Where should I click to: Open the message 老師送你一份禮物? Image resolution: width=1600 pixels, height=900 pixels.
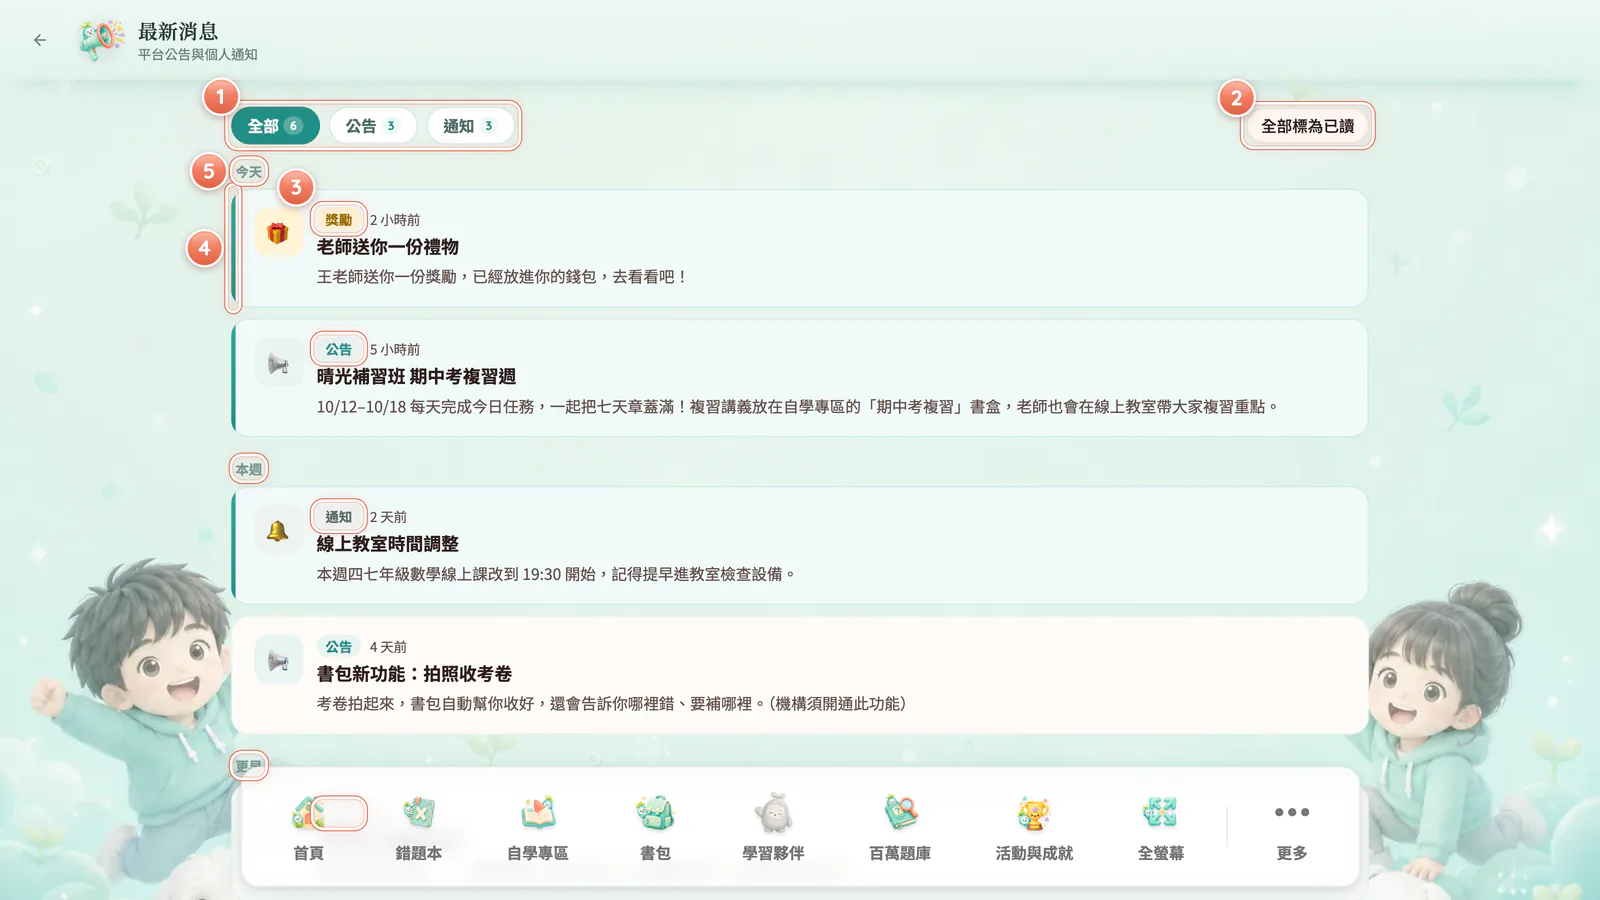tap(800, 248)
